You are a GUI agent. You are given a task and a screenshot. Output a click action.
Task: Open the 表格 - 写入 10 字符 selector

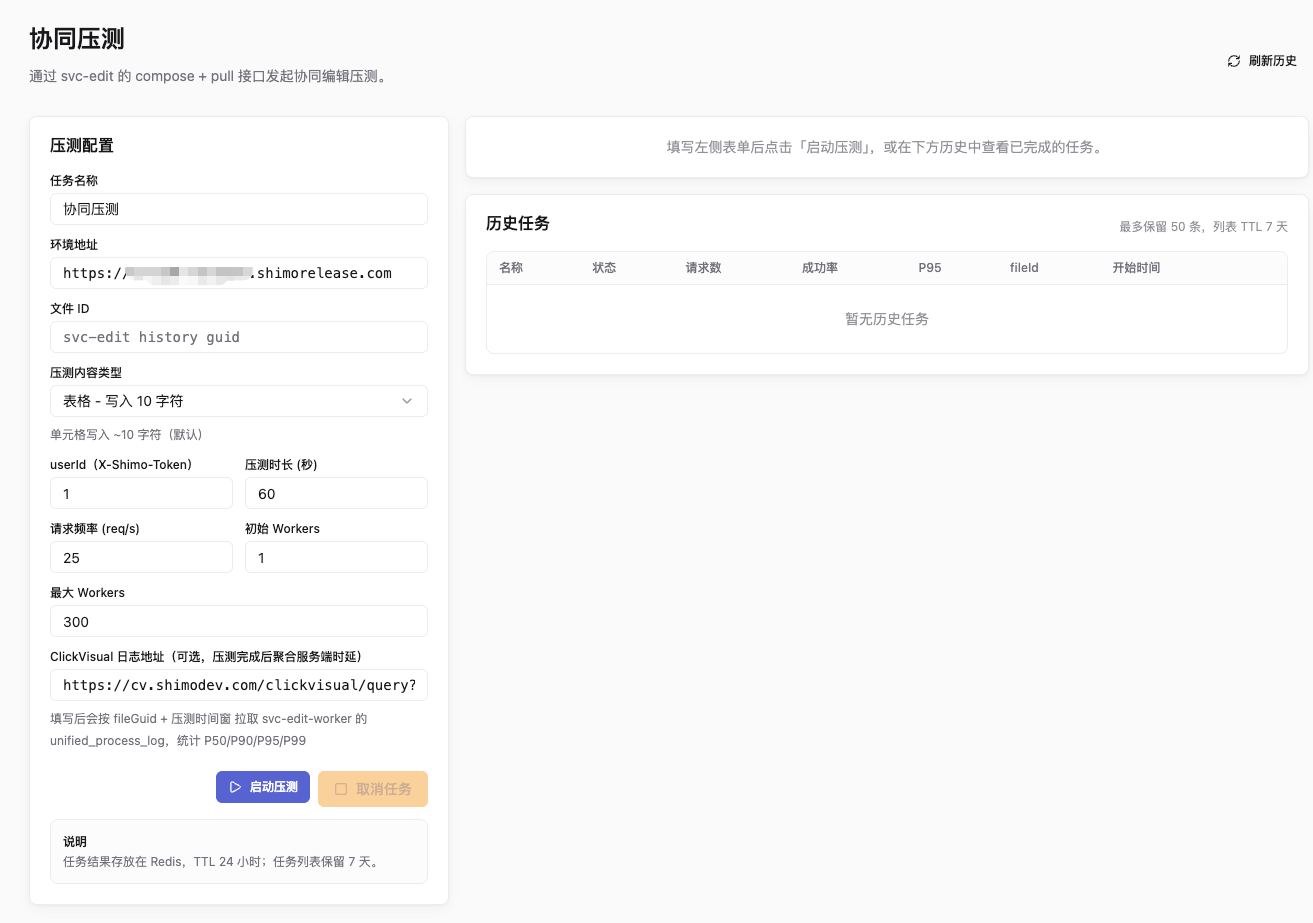coord(239,401)
